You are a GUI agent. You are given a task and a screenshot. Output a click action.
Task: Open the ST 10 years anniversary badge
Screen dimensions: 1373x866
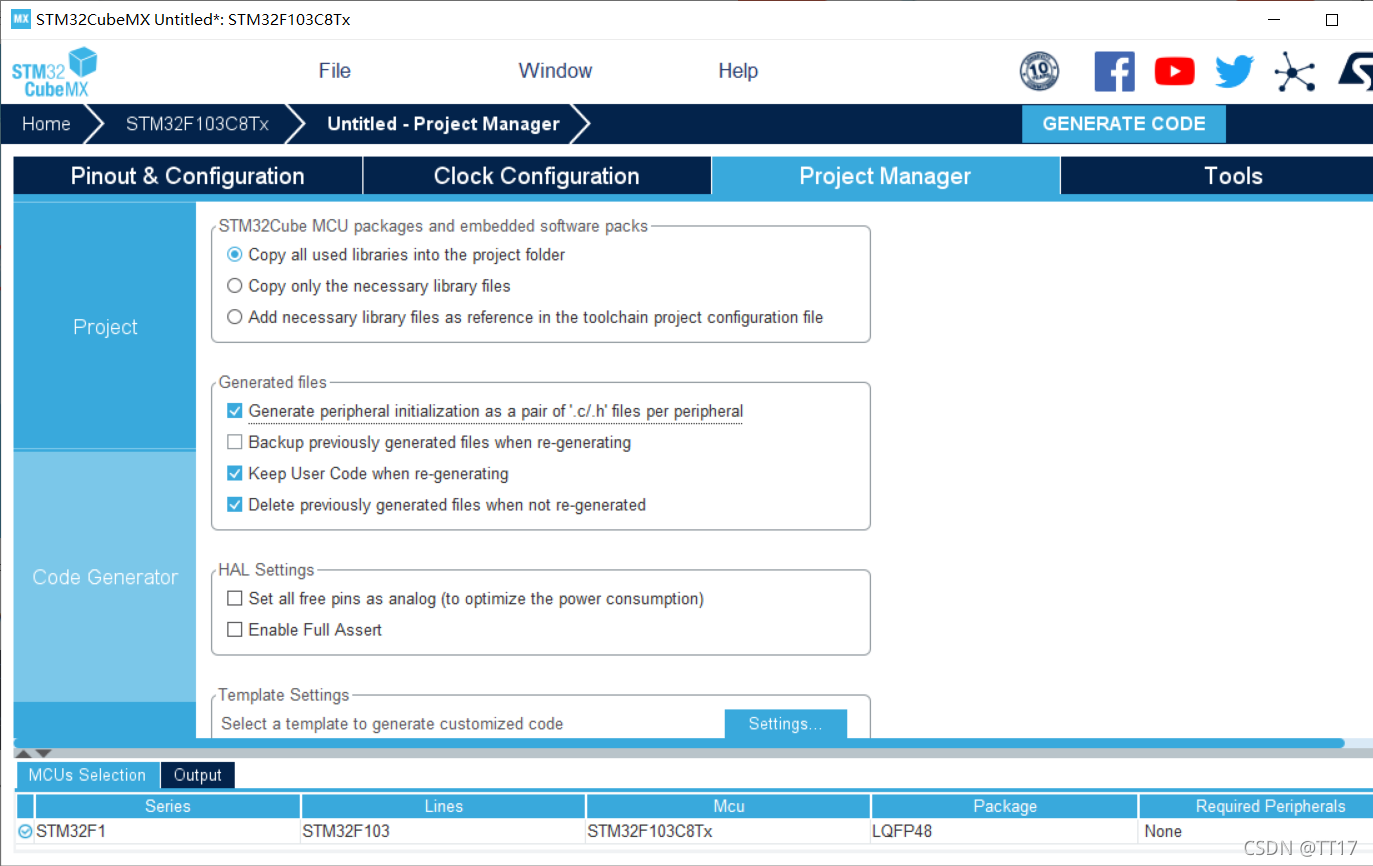pos(1039,71)
